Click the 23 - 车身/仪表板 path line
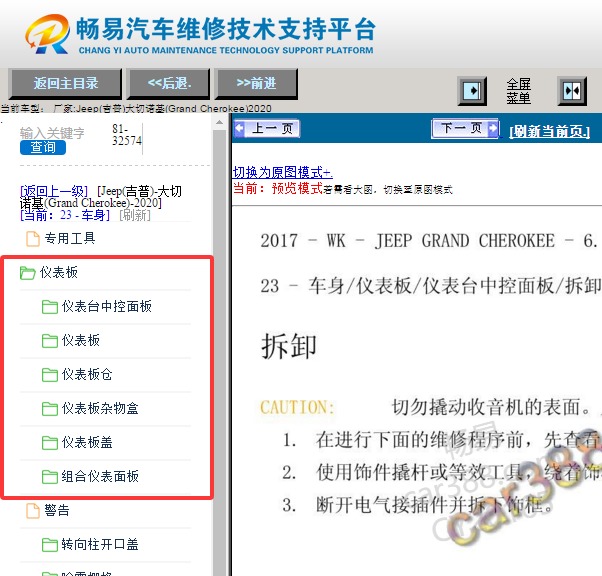 click(x=431, y=286)
